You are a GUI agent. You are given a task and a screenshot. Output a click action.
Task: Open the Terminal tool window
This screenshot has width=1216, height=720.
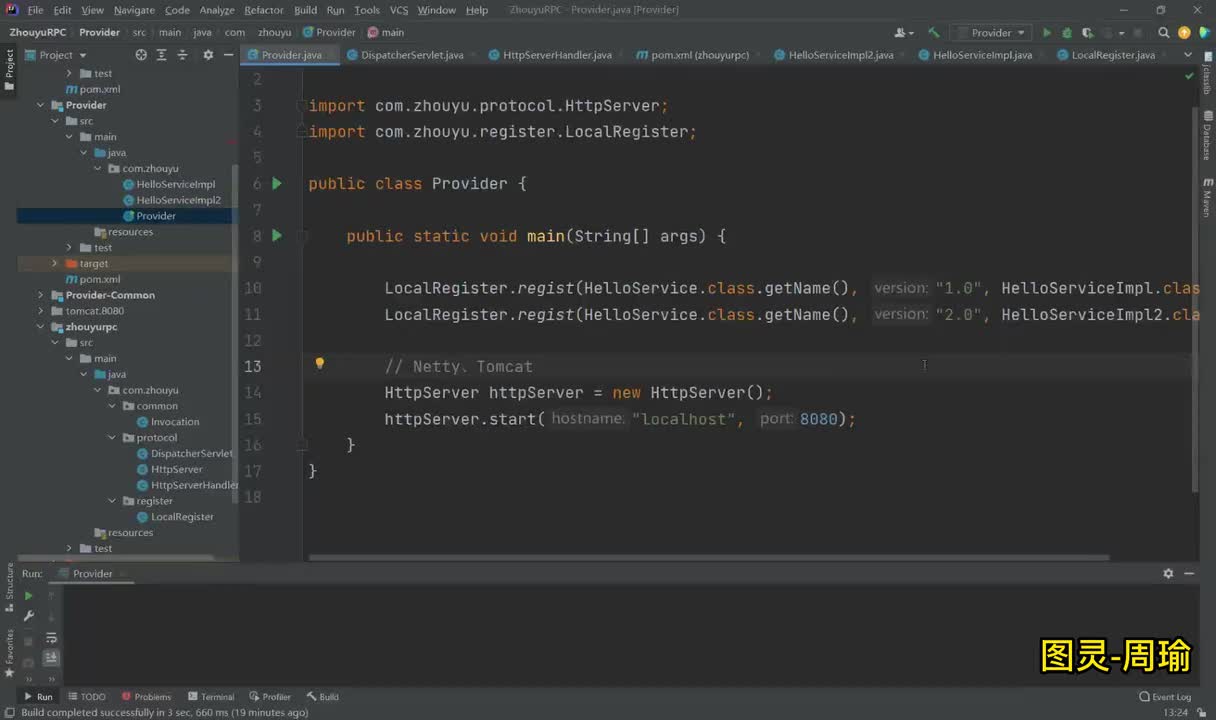pos(211,697)
